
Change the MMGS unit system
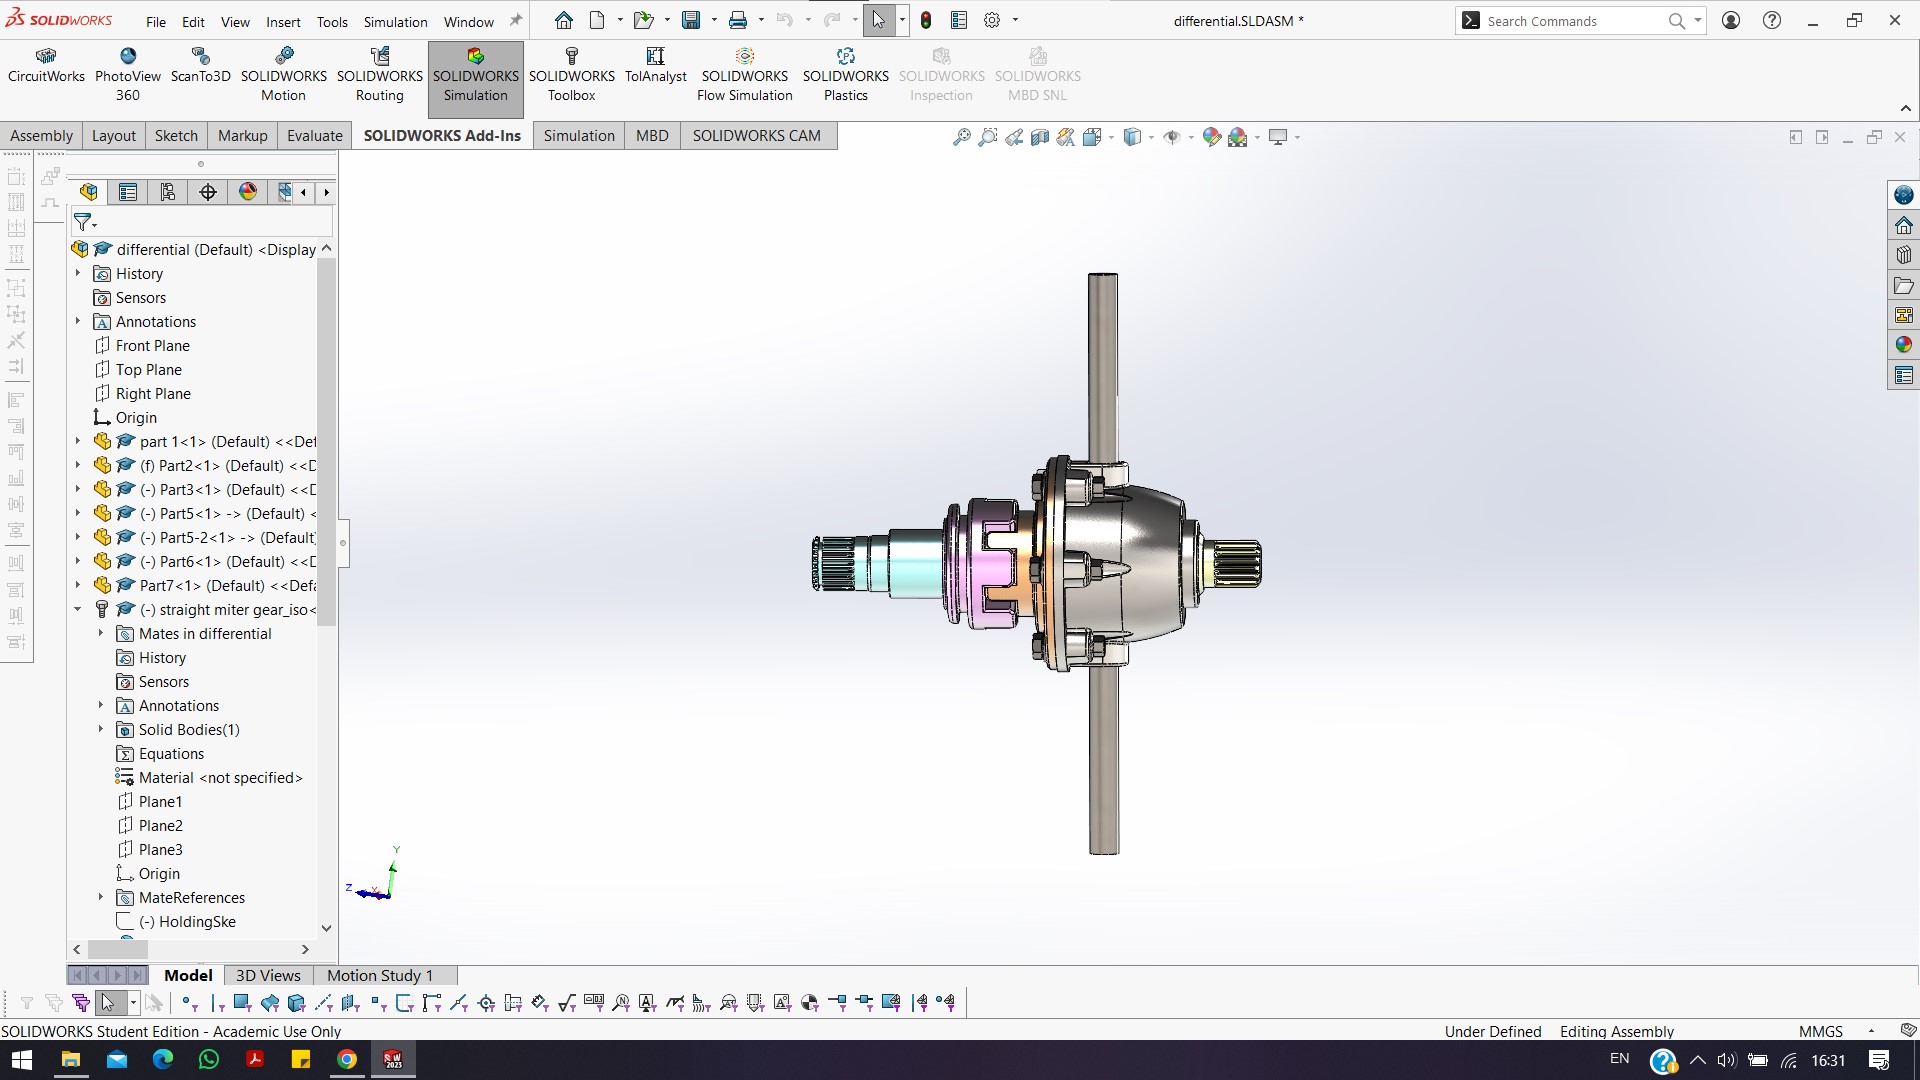click(x=1821, y=1031)
